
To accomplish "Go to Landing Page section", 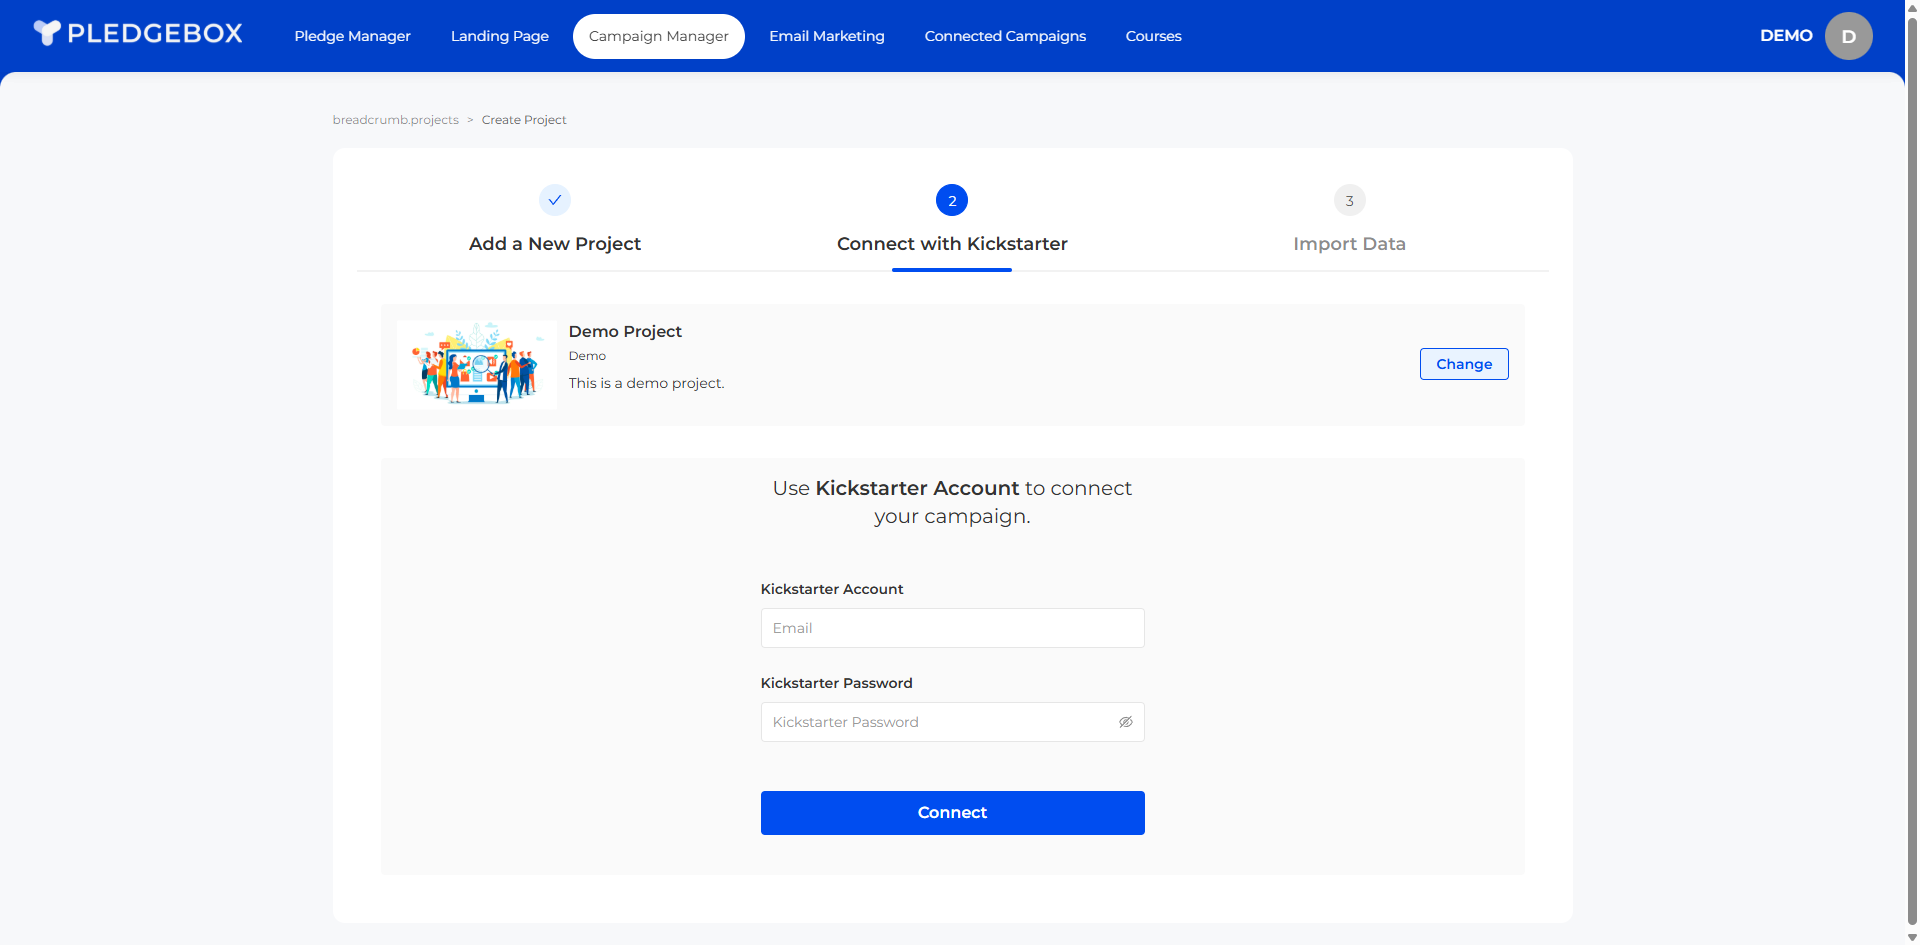I will coord(499,36).
